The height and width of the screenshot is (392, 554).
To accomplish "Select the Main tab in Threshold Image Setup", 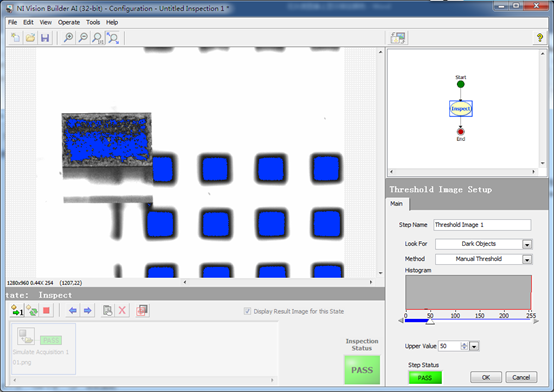I will coord(396,204).
